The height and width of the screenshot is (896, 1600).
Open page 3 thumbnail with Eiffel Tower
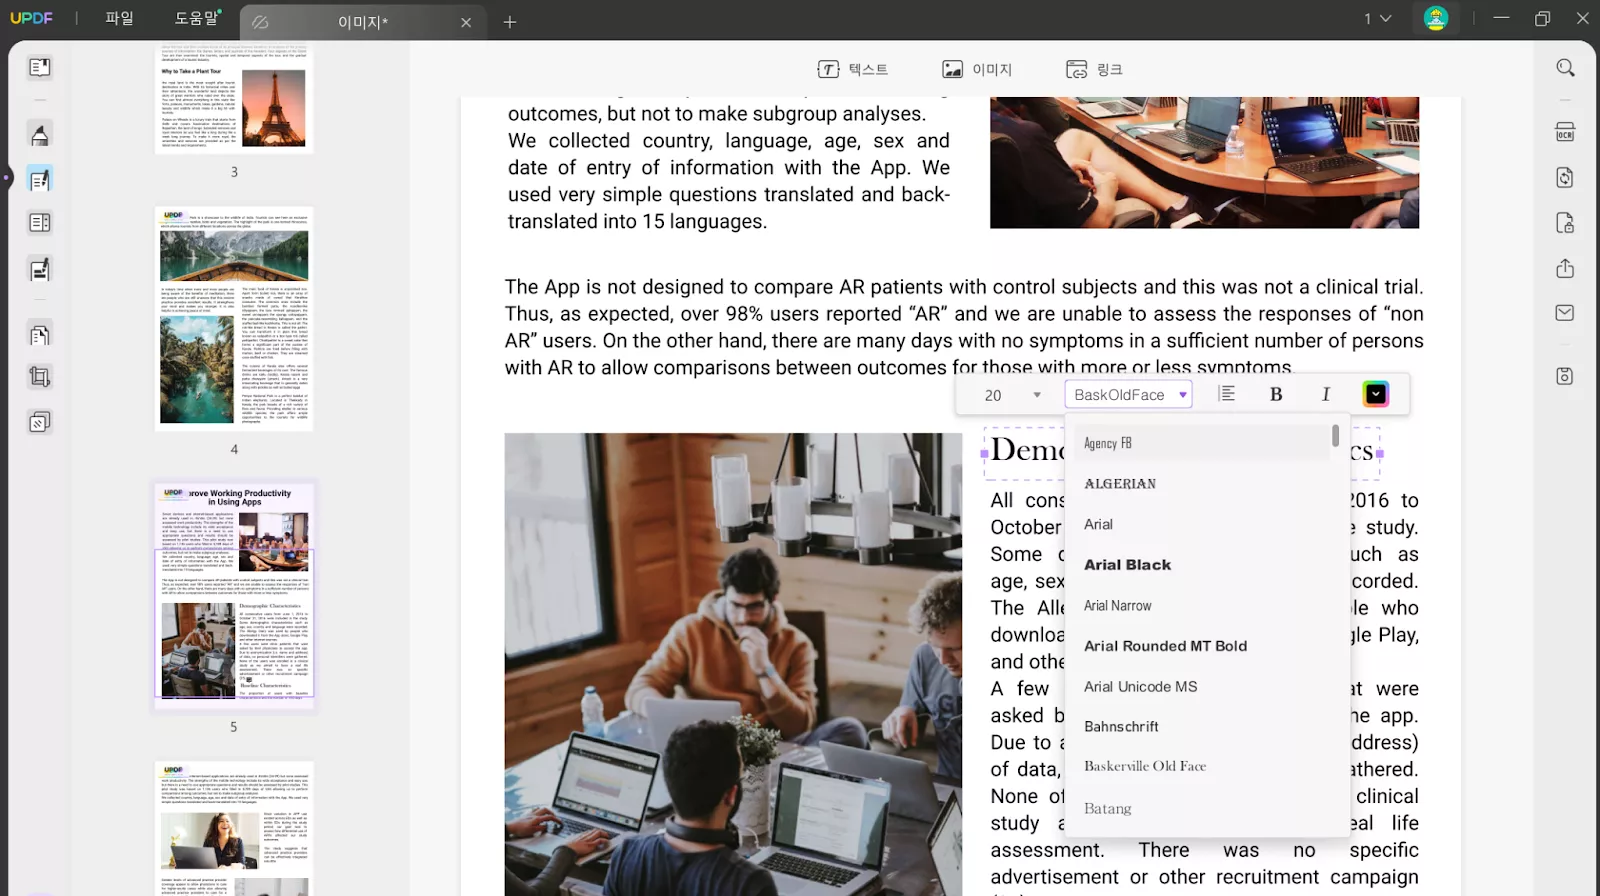coord(234,97)
